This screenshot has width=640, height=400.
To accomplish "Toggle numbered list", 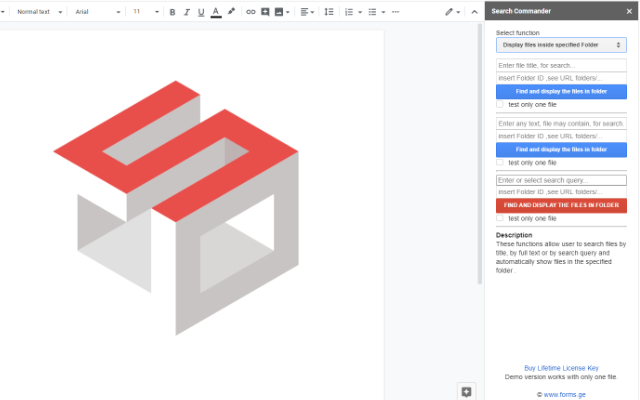I will click(349, 12).
